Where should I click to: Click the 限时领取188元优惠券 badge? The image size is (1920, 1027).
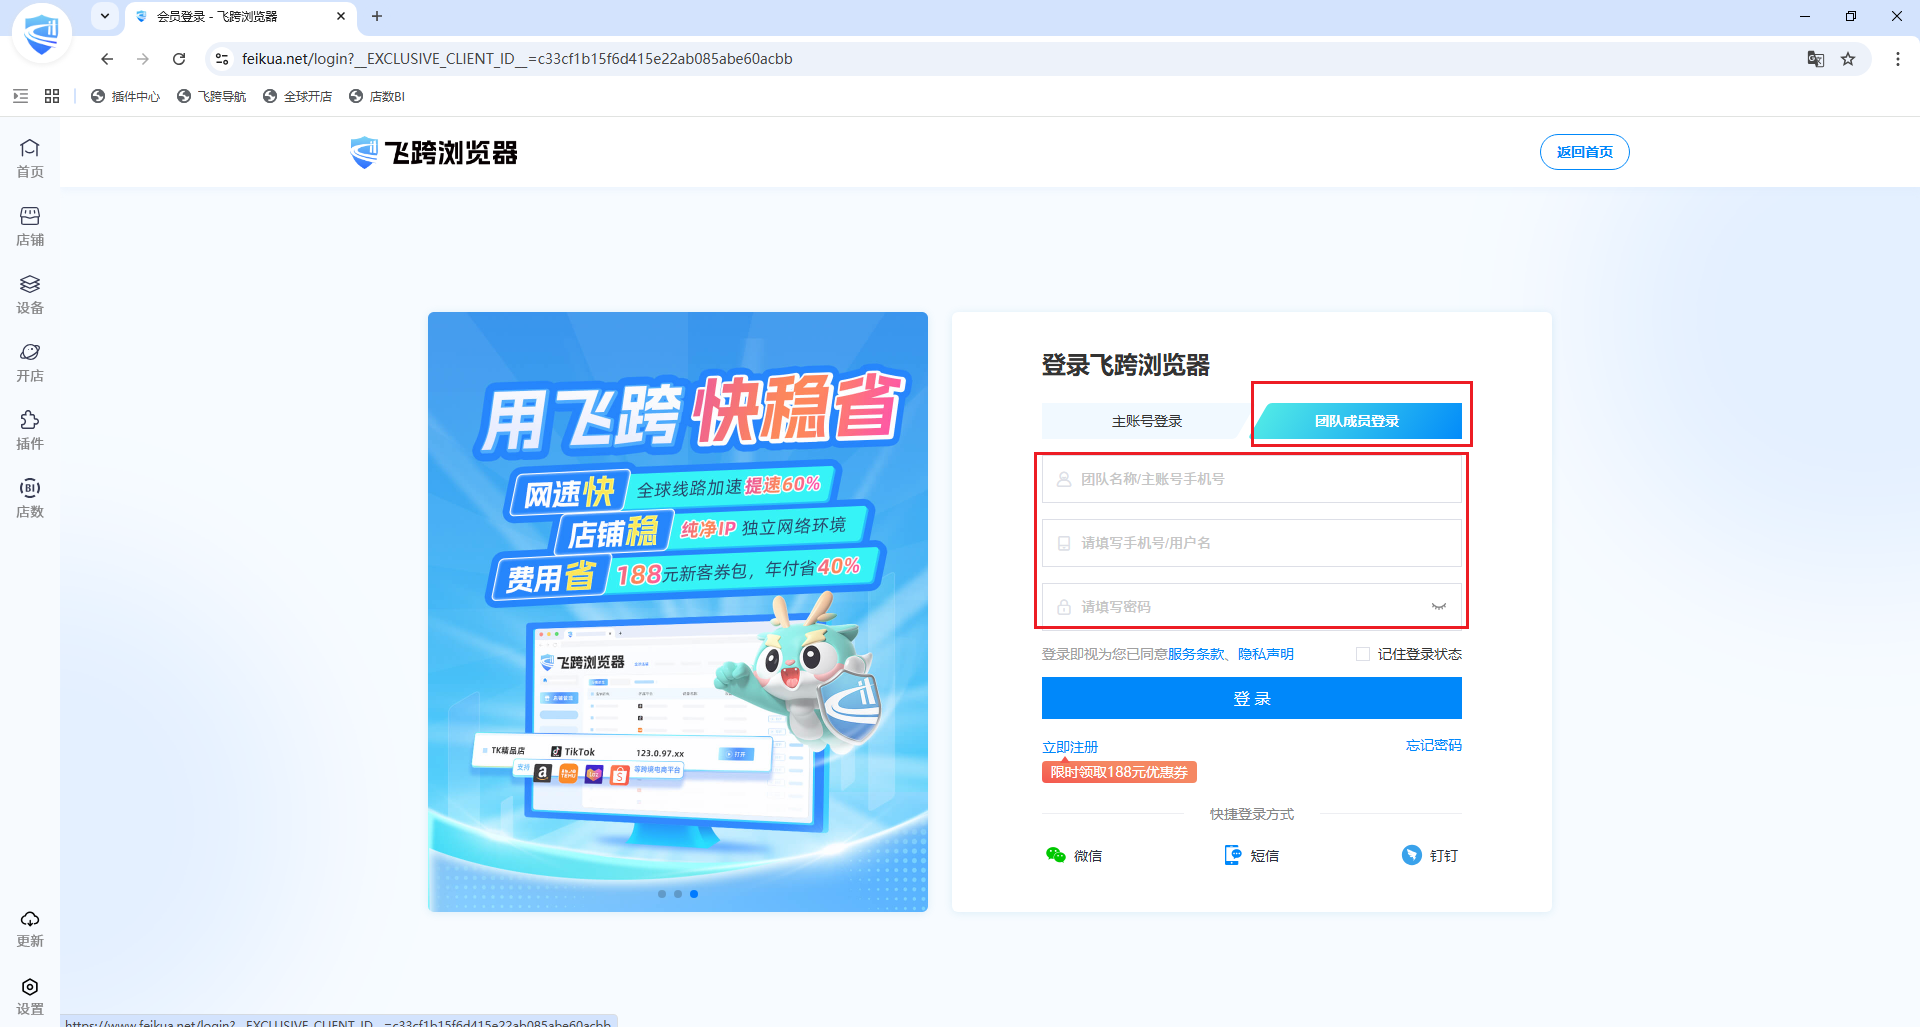click(x=1119, y=772)
